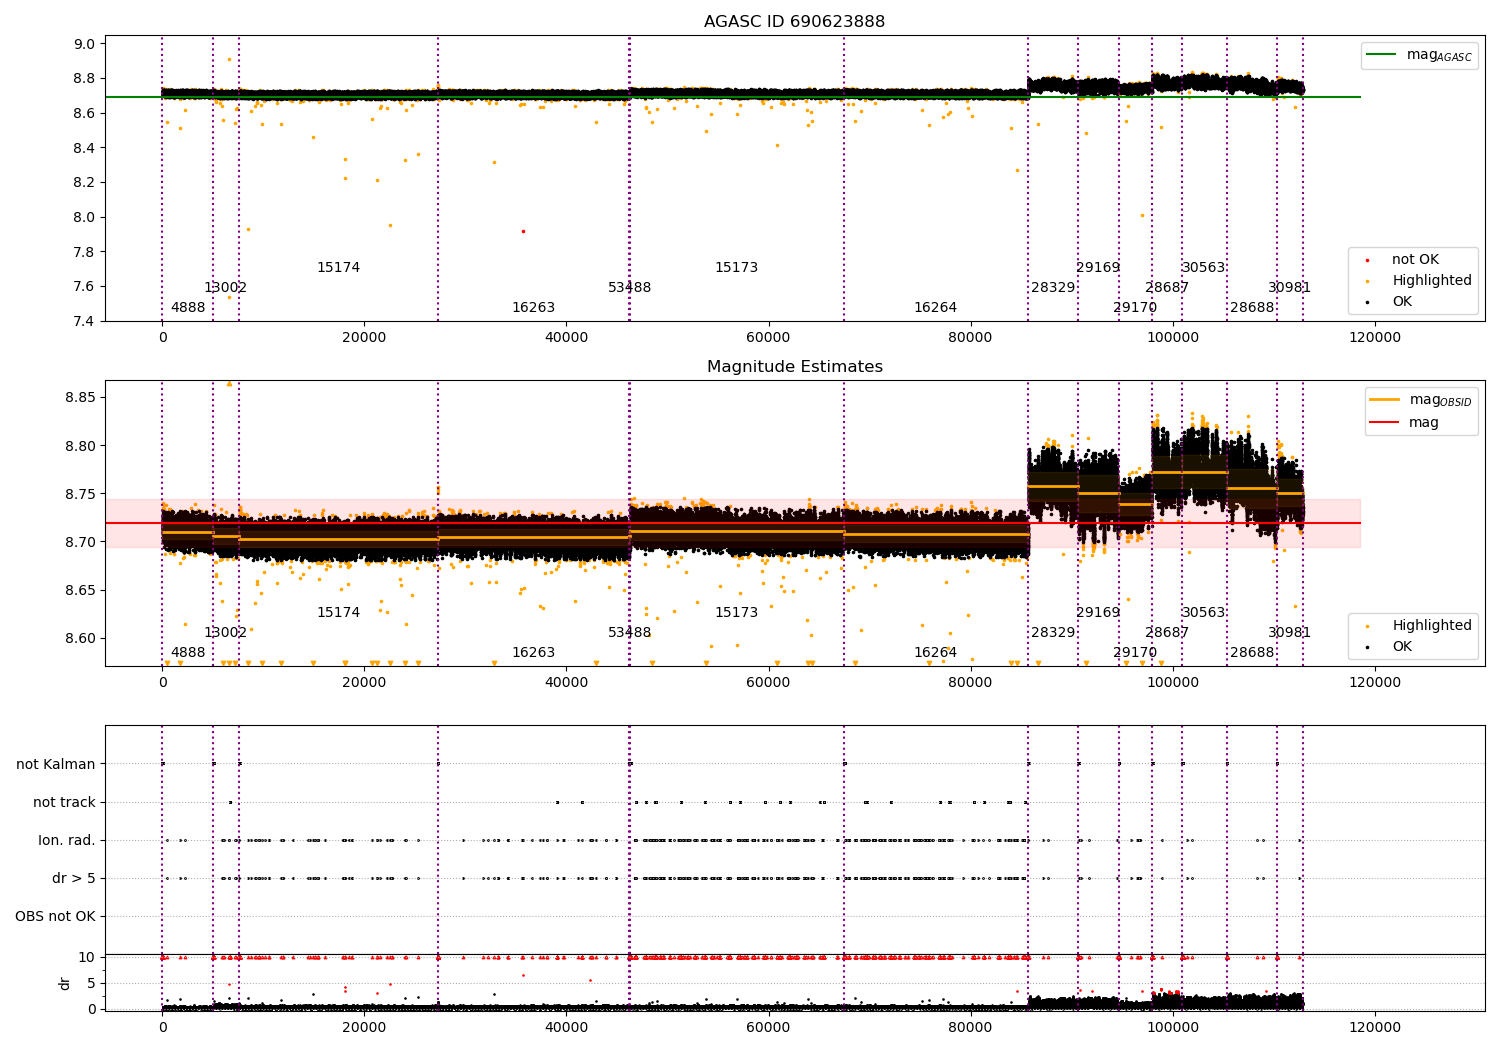The image size is (1500, 1050).
Task: Click the "OBS not OK" axis label
Action: pos(56,916)
